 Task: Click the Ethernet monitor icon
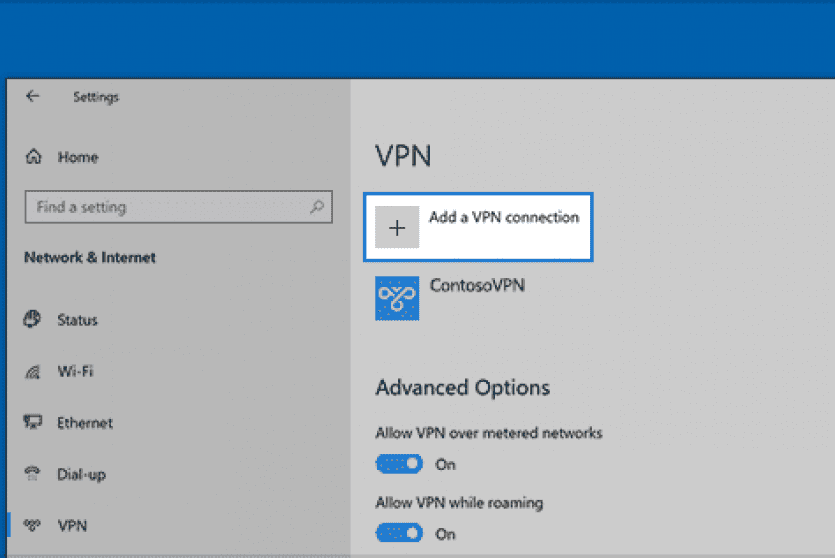point(33,423)
